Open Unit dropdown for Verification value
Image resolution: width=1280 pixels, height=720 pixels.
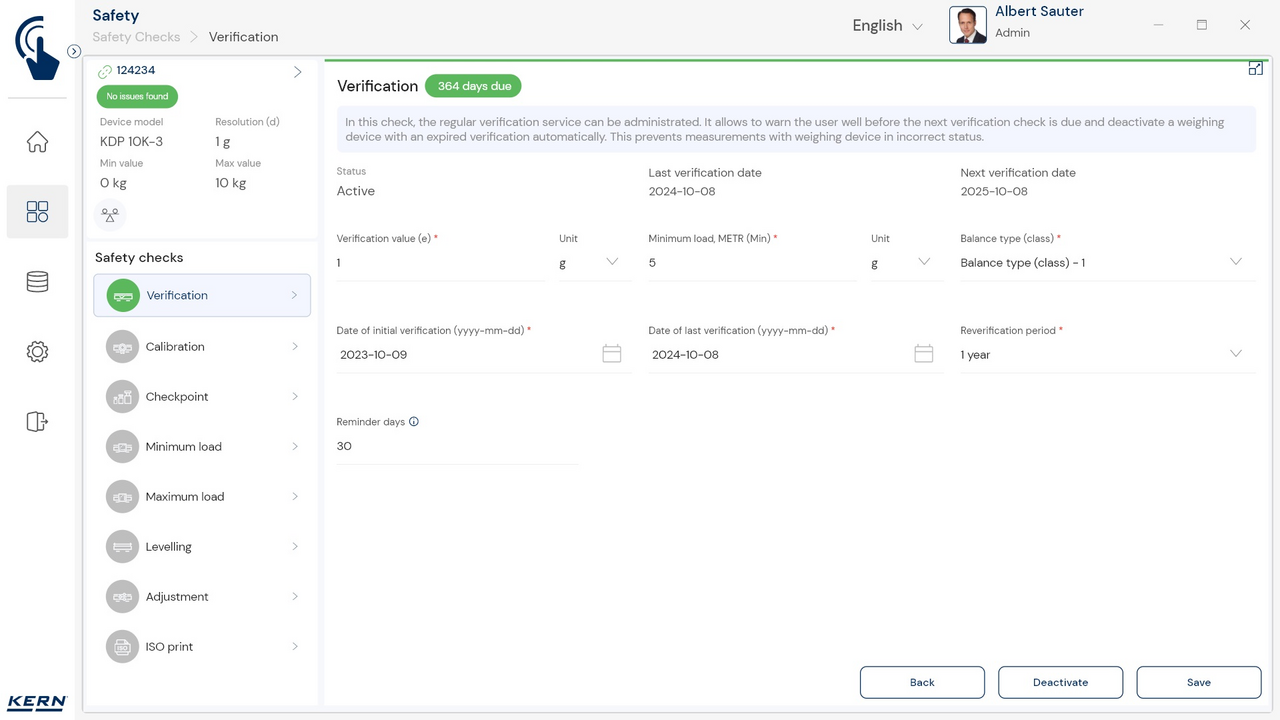pyautogui.click(x=594, y=263)
